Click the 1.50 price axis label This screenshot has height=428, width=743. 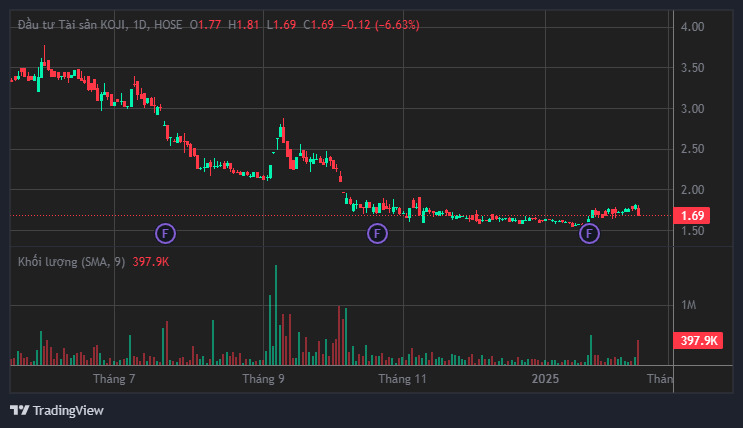tap(692, 231)
